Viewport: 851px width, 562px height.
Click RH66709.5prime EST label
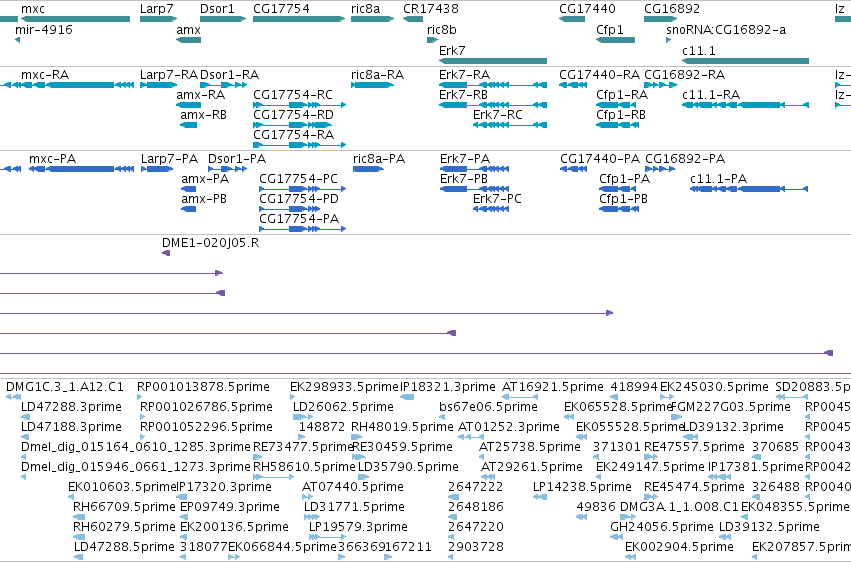(124, 507)
